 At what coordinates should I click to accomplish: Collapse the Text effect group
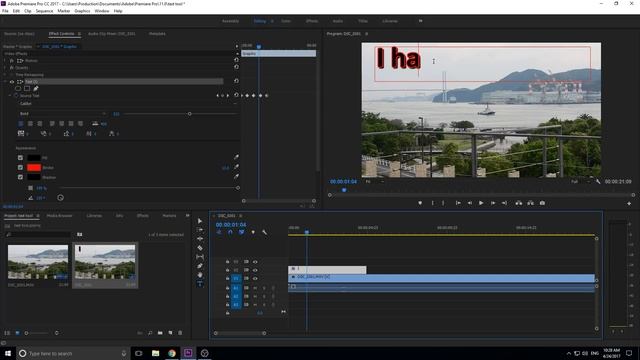click(x=5, y=82)
